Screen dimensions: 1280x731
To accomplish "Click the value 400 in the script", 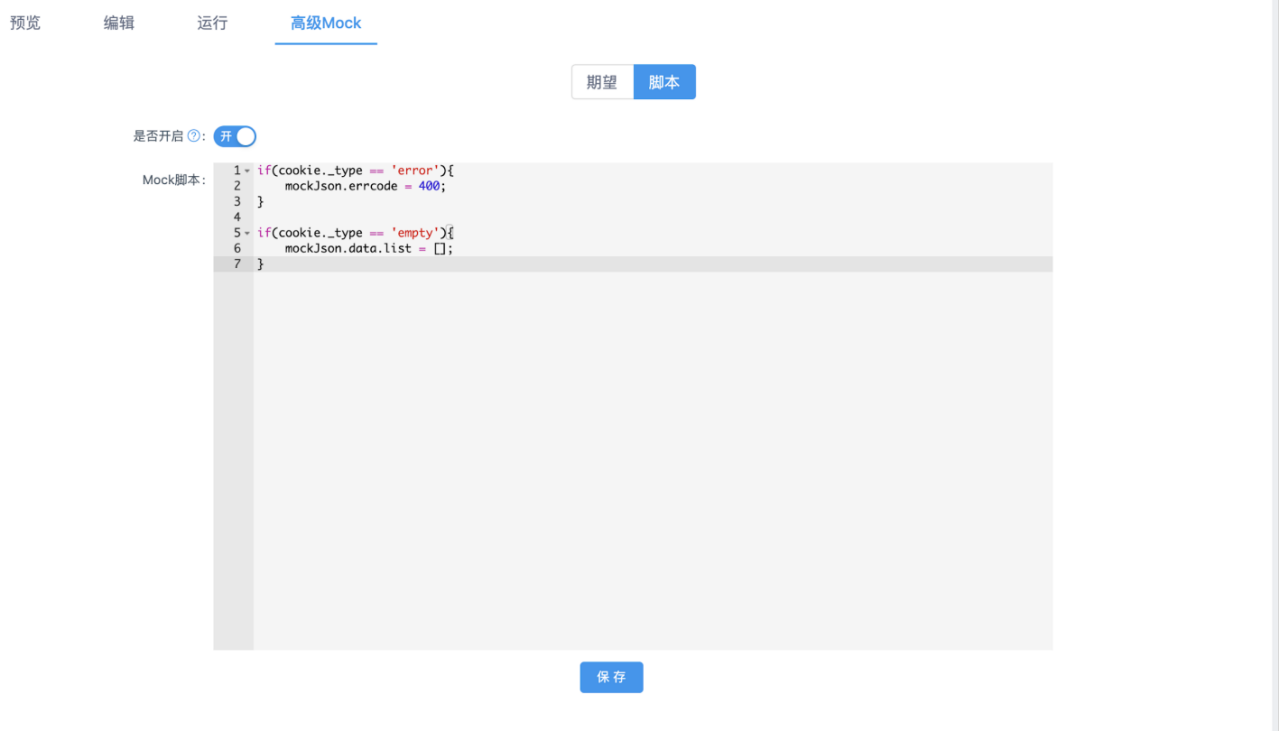I will click(x=429, y=186).
